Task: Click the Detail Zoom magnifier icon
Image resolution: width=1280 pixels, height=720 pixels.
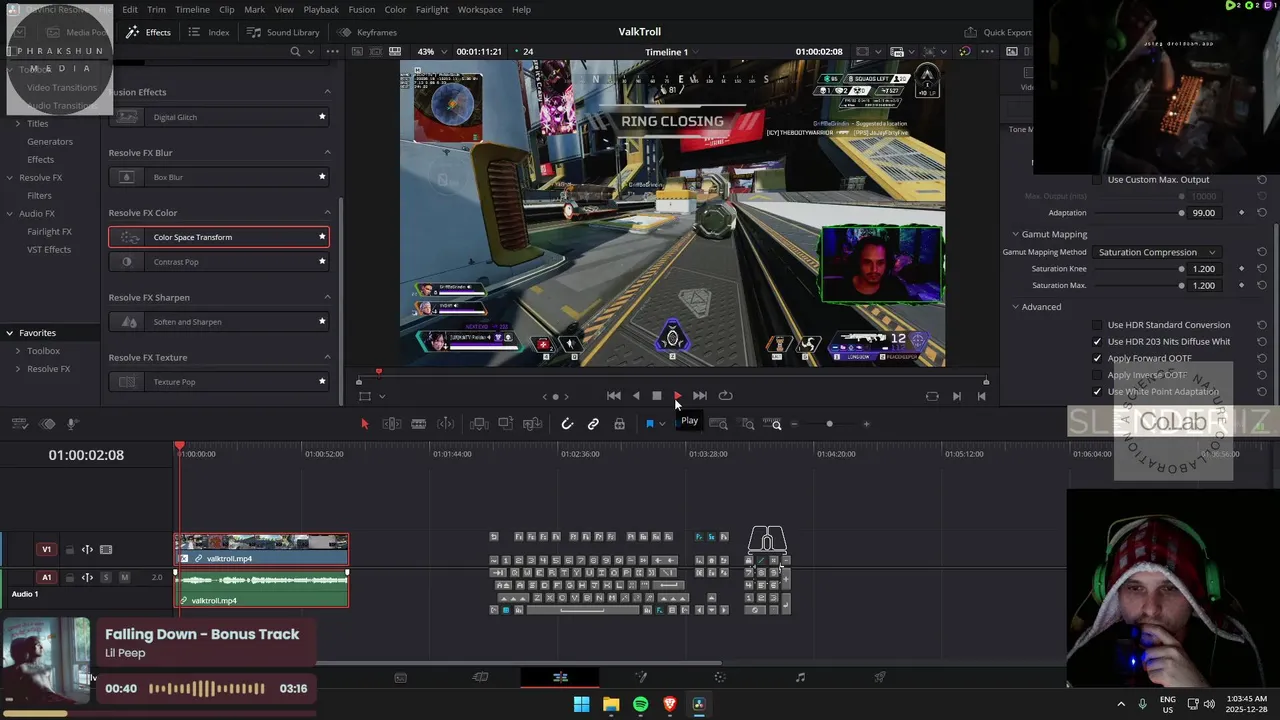Action: pos(748,424)
